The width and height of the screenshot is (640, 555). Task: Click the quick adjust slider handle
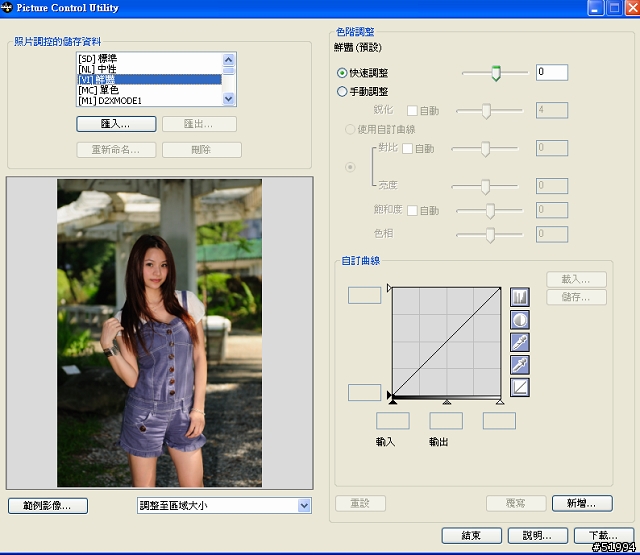coord(496,73)
